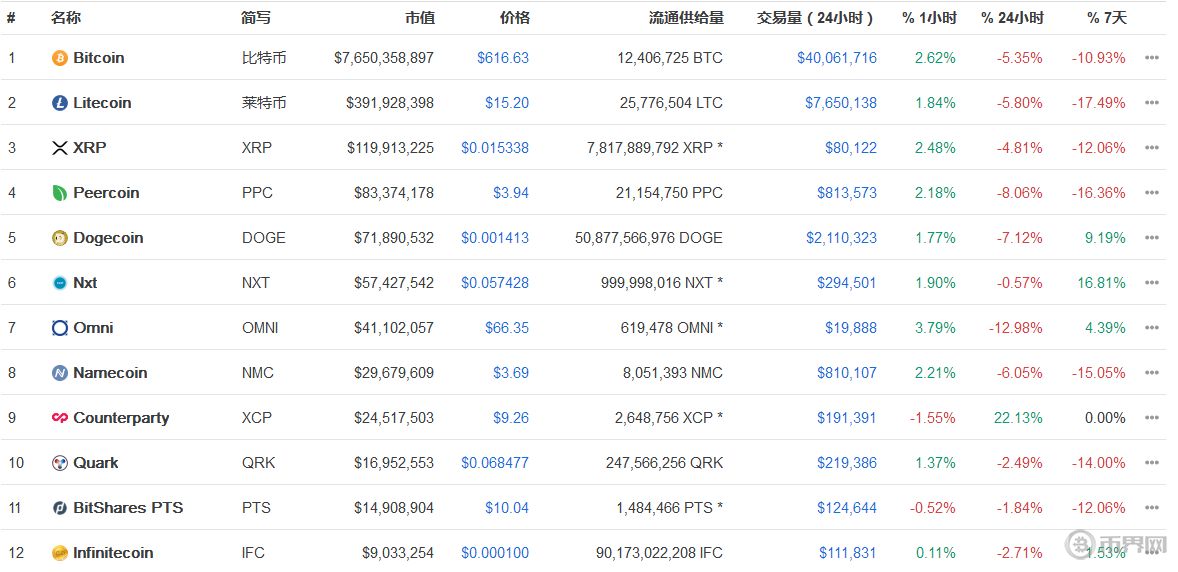Sort by the 价格 column header
1178x572 pixels.
(x=514, y=18)
